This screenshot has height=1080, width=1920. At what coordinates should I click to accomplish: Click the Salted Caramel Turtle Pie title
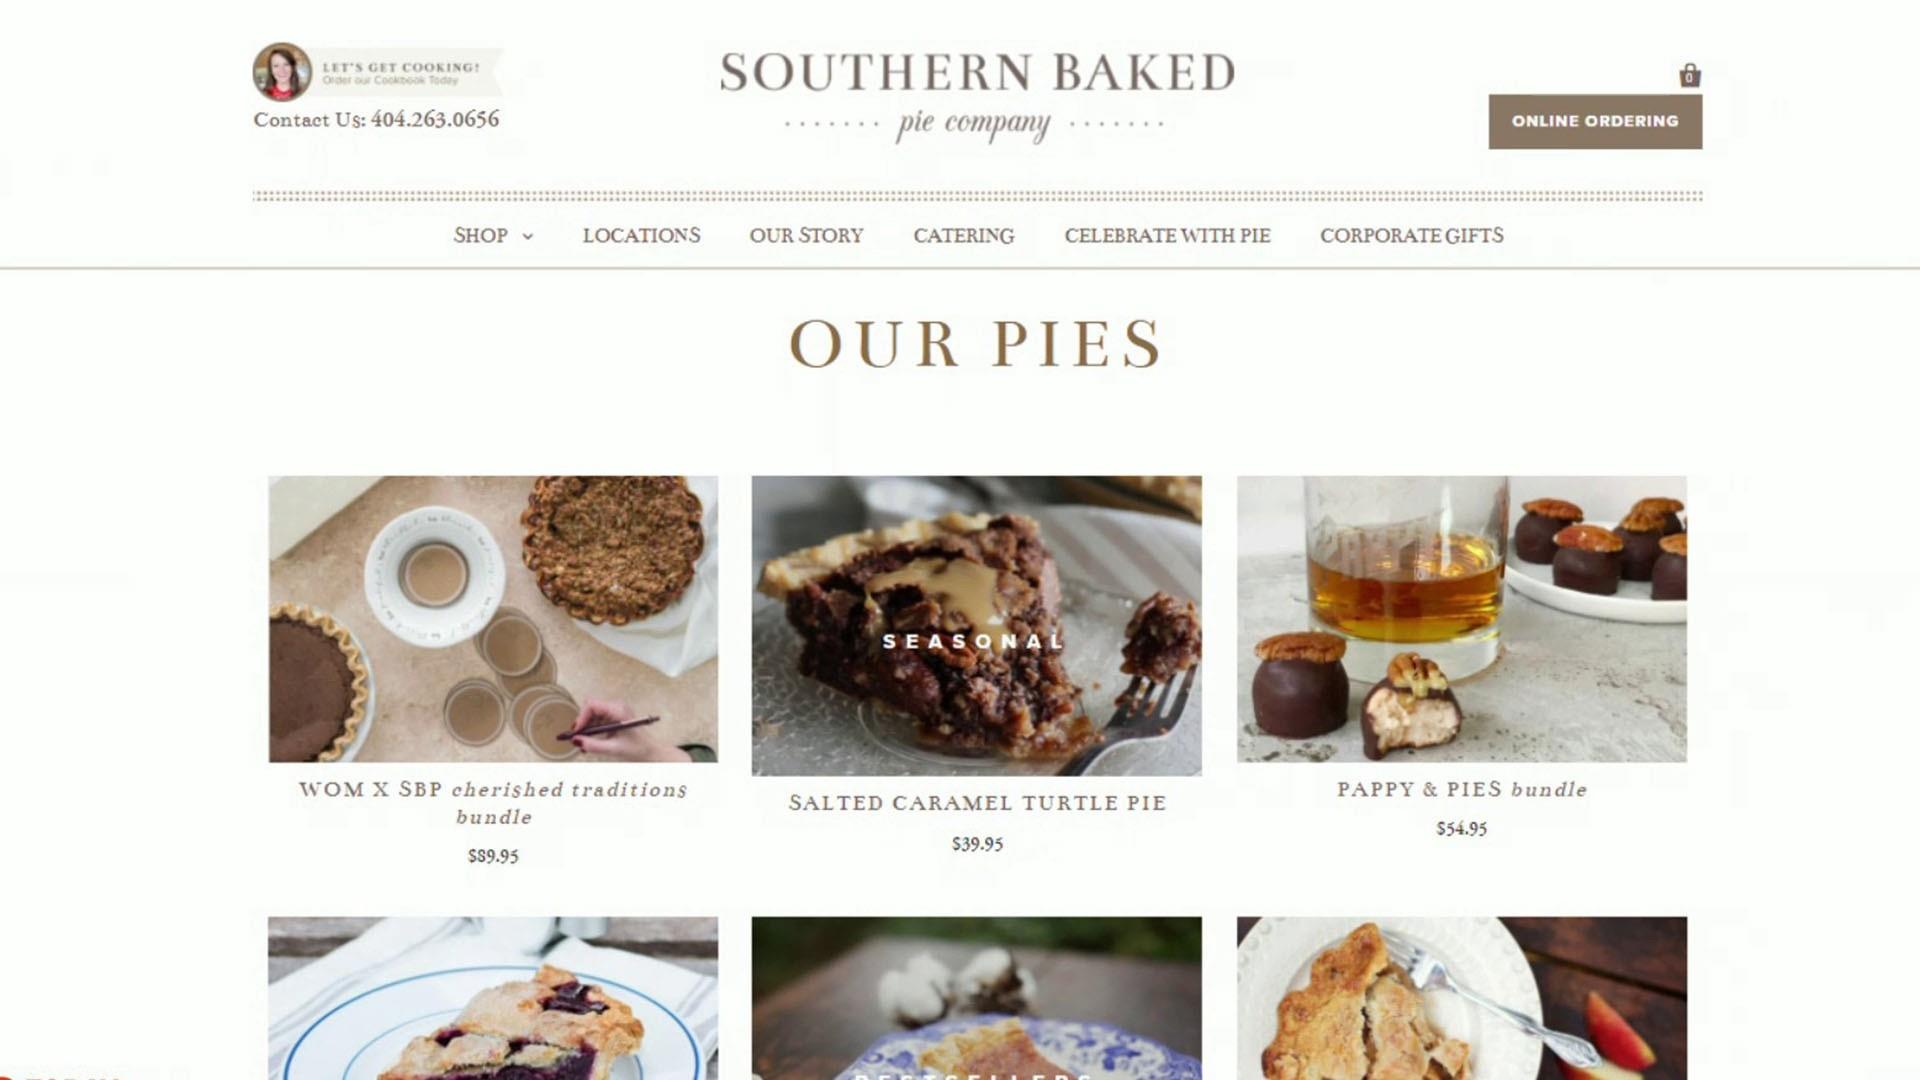(x=977, y=803)
